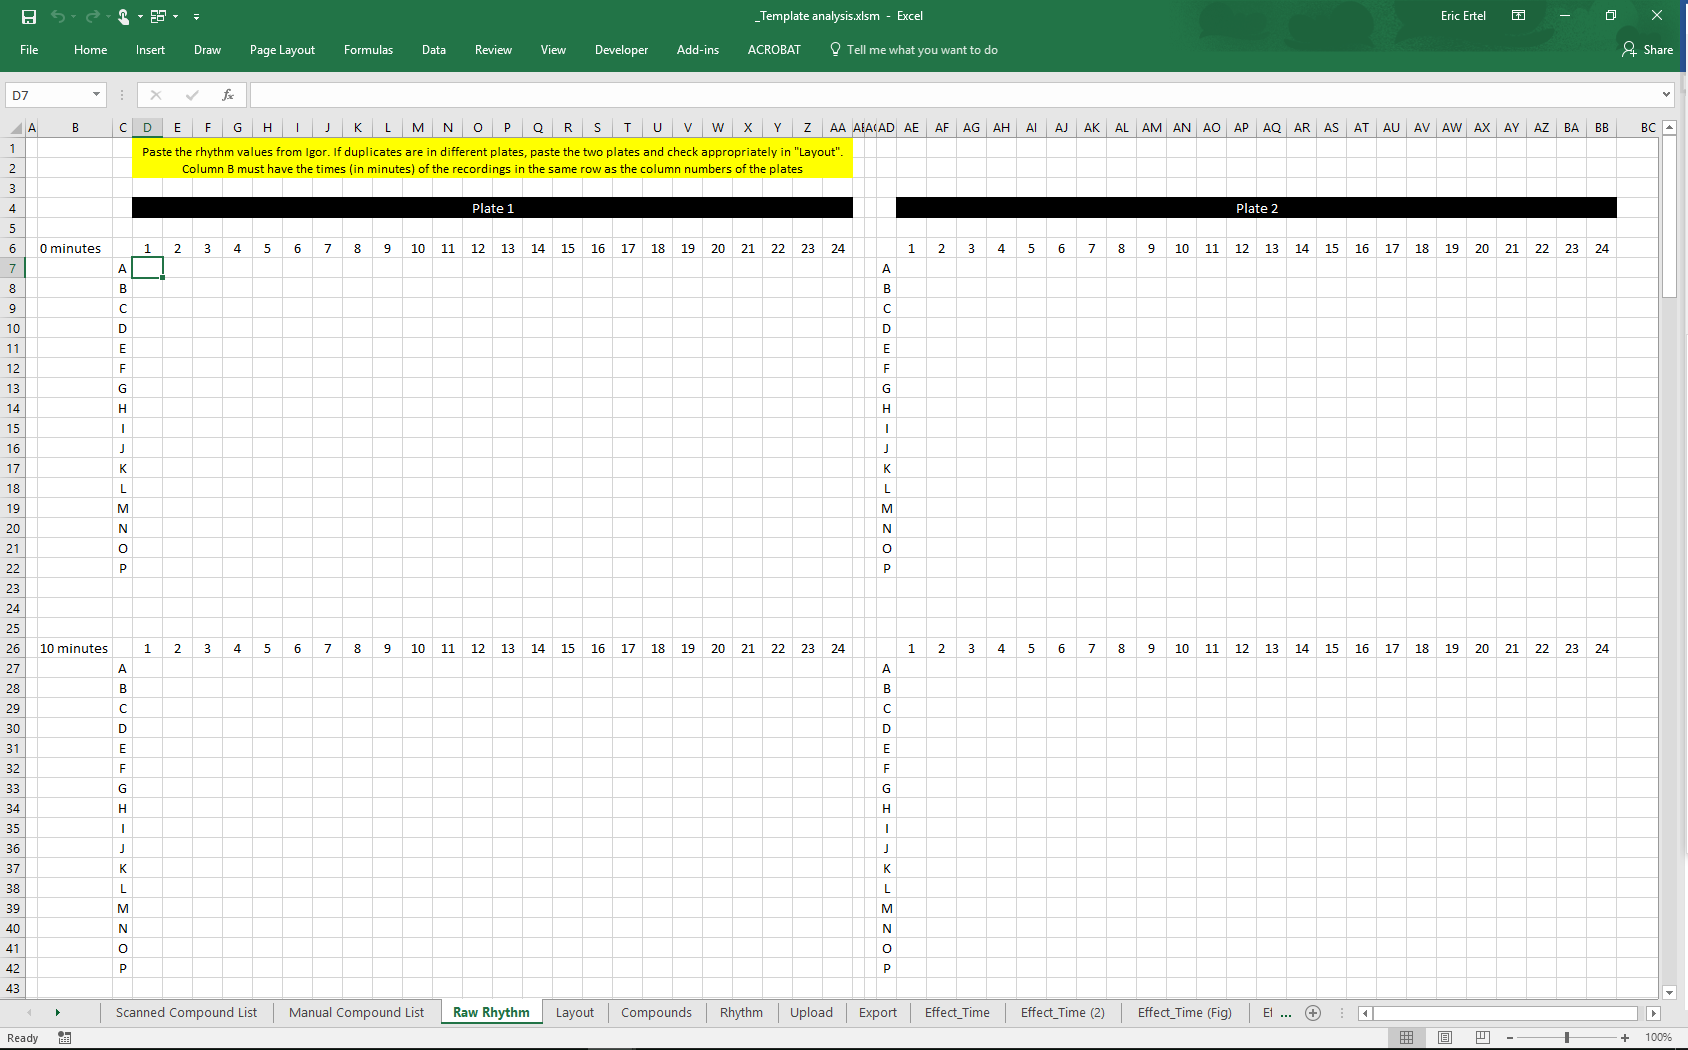Click the vertical scrollbar down arrow
Screen dimensions: 1688x1050
[1669, 993]
